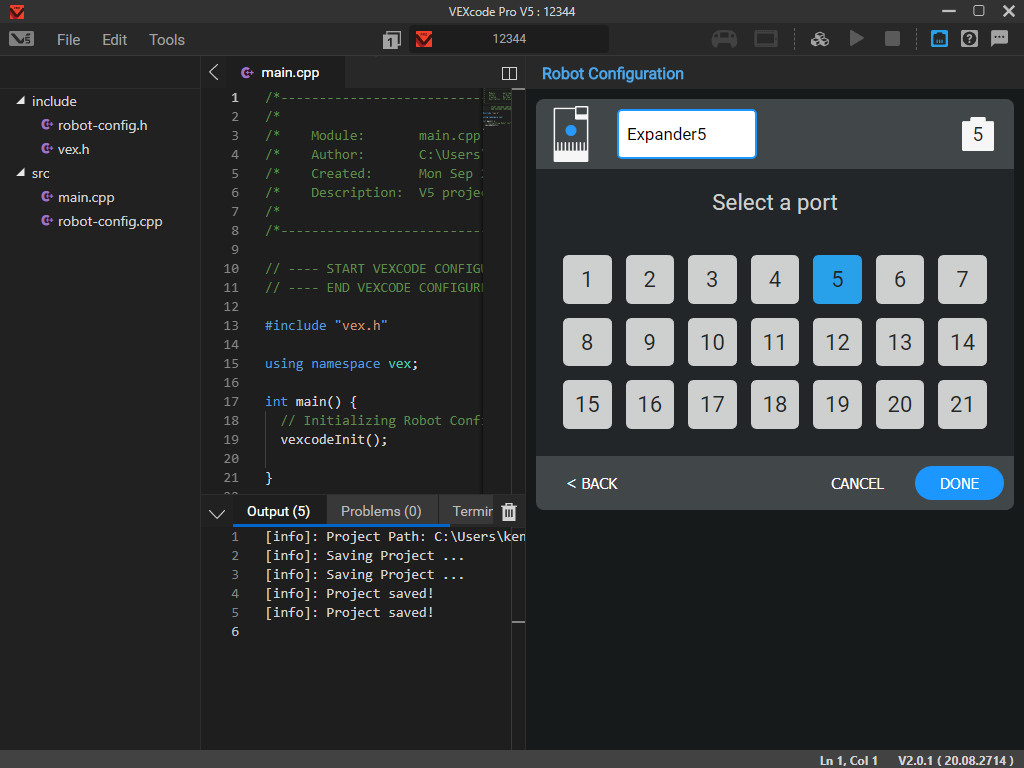Select port 10
This screenshot has width=1024, height=768.
(x=712, y=342)
